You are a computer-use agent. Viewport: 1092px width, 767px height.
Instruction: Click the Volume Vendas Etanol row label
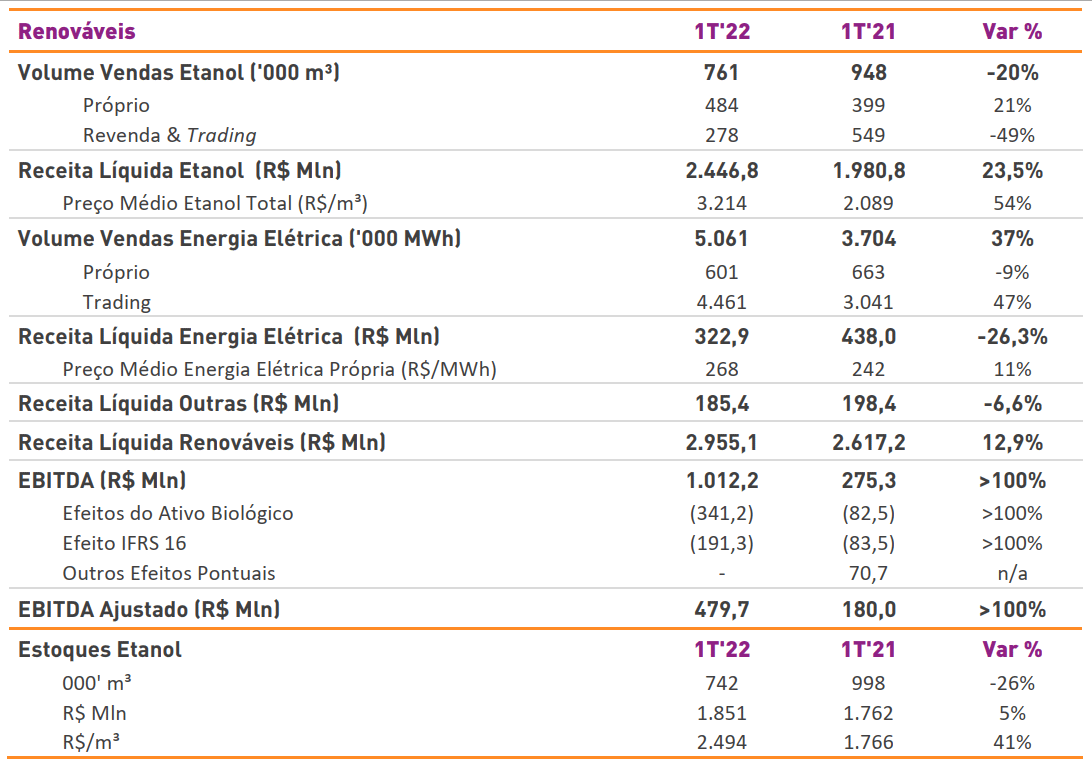pos(178,72)
